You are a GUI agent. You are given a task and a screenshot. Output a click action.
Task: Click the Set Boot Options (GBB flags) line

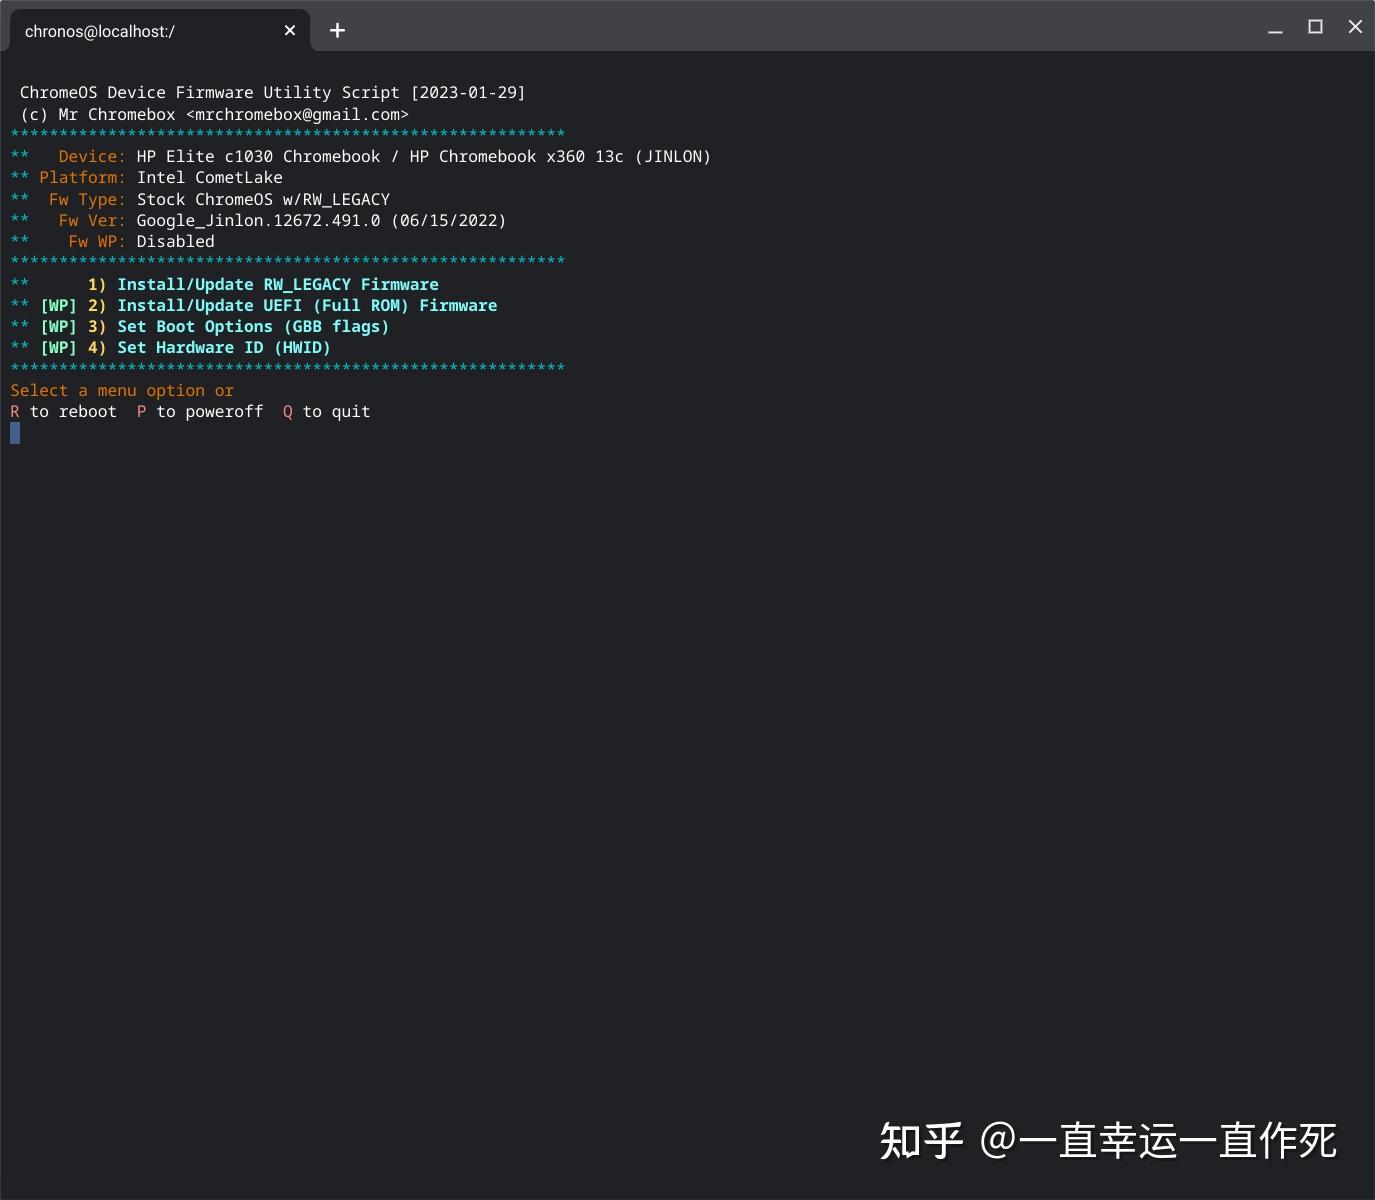point(238,327)
